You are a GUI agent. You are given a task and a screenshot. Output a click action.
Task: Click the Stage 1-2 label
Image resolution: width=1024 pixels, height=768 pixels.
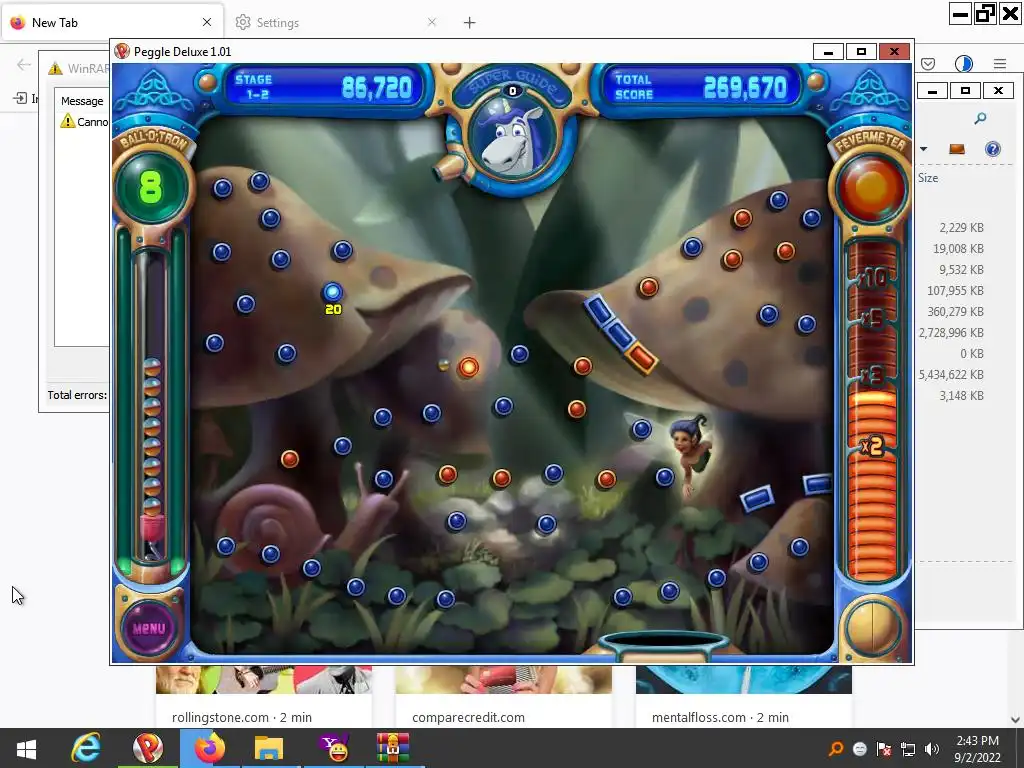(254, 87)
